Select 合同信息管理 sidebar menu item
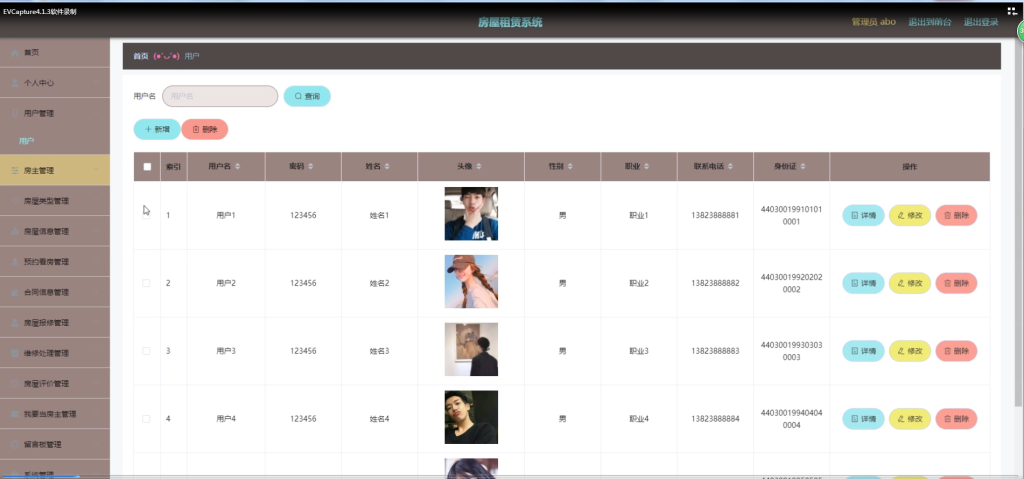This screenshot has height=479, width=1024. 60,292
